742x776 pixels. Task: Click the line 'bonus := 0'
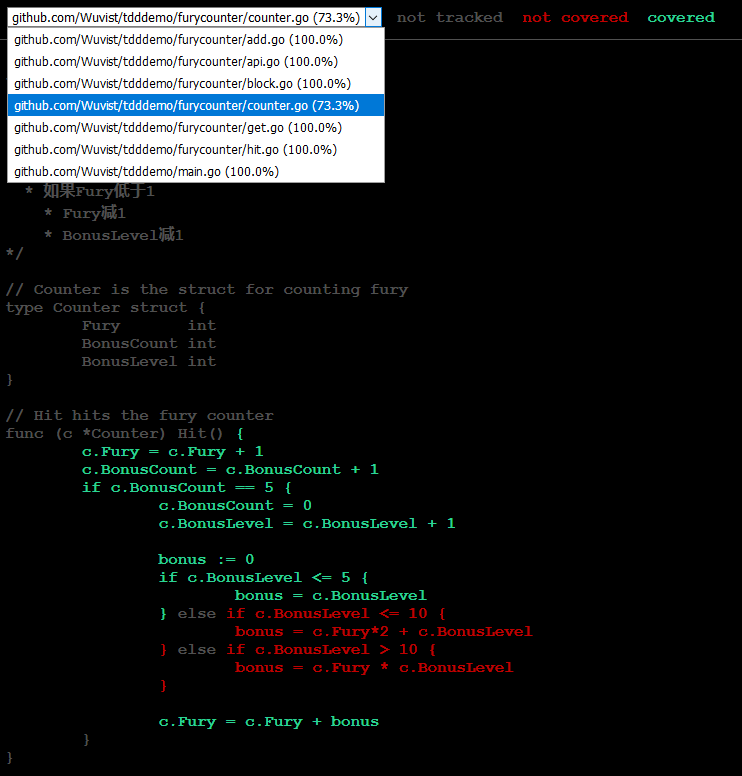[206, 560]
